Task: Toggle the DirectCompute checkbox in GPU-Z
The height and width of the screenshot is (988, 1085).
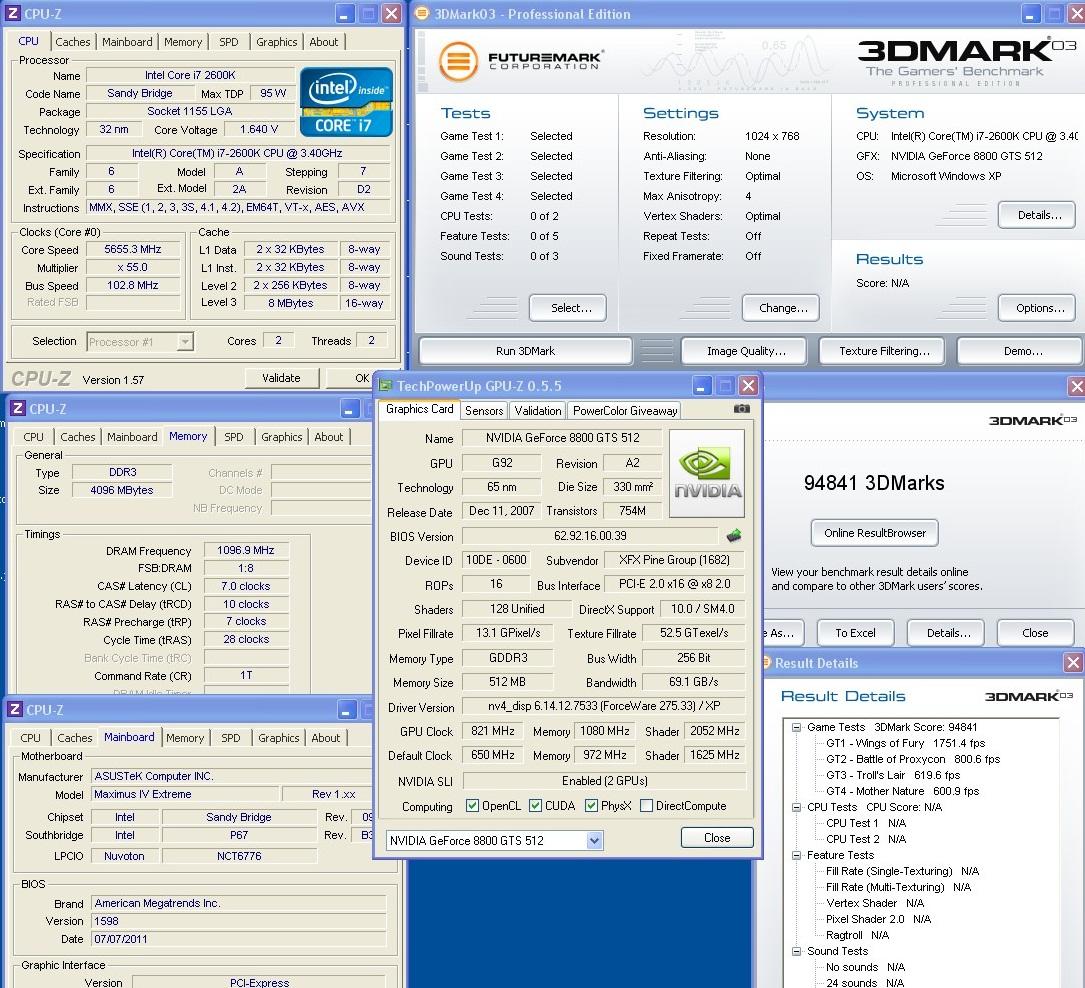Action: pos(646,805)
